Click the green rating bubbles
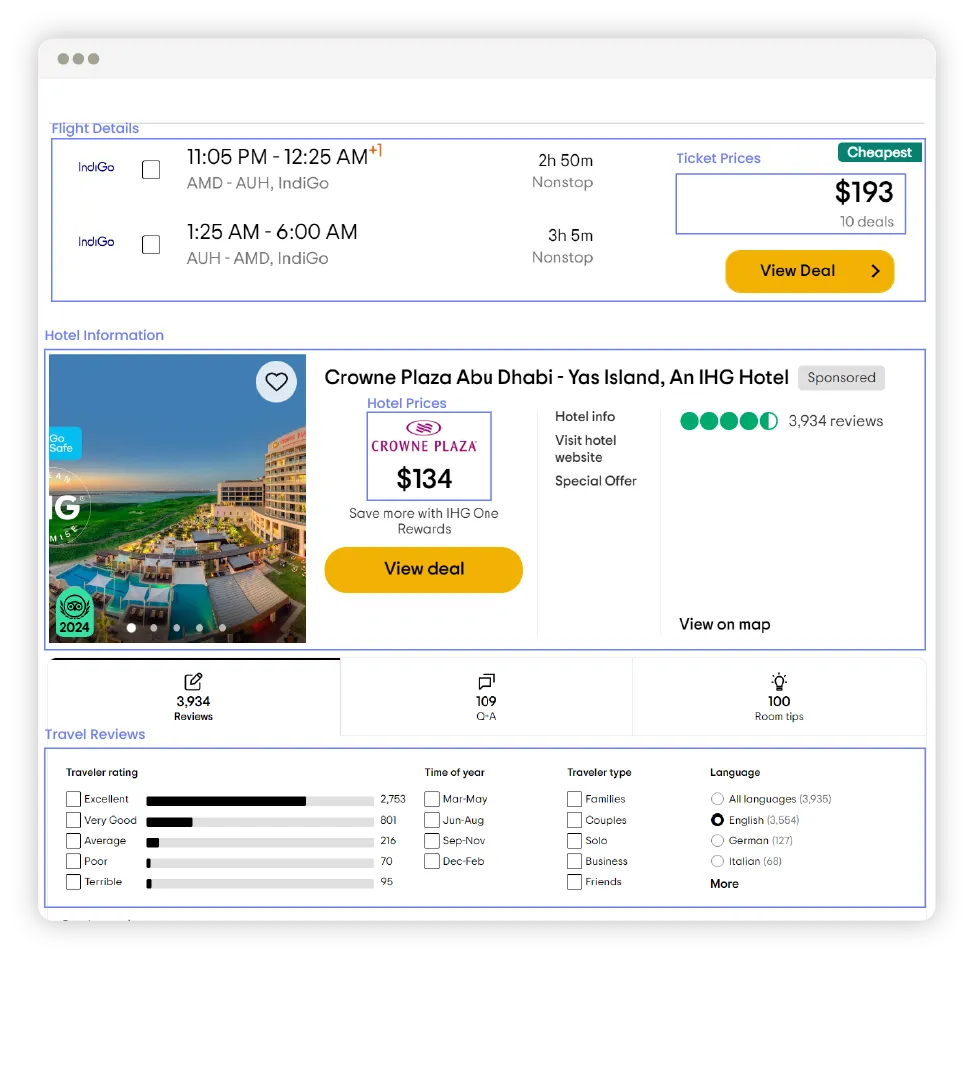The height and width of the screenshot is (1088, 974). [x=729, y=421]
